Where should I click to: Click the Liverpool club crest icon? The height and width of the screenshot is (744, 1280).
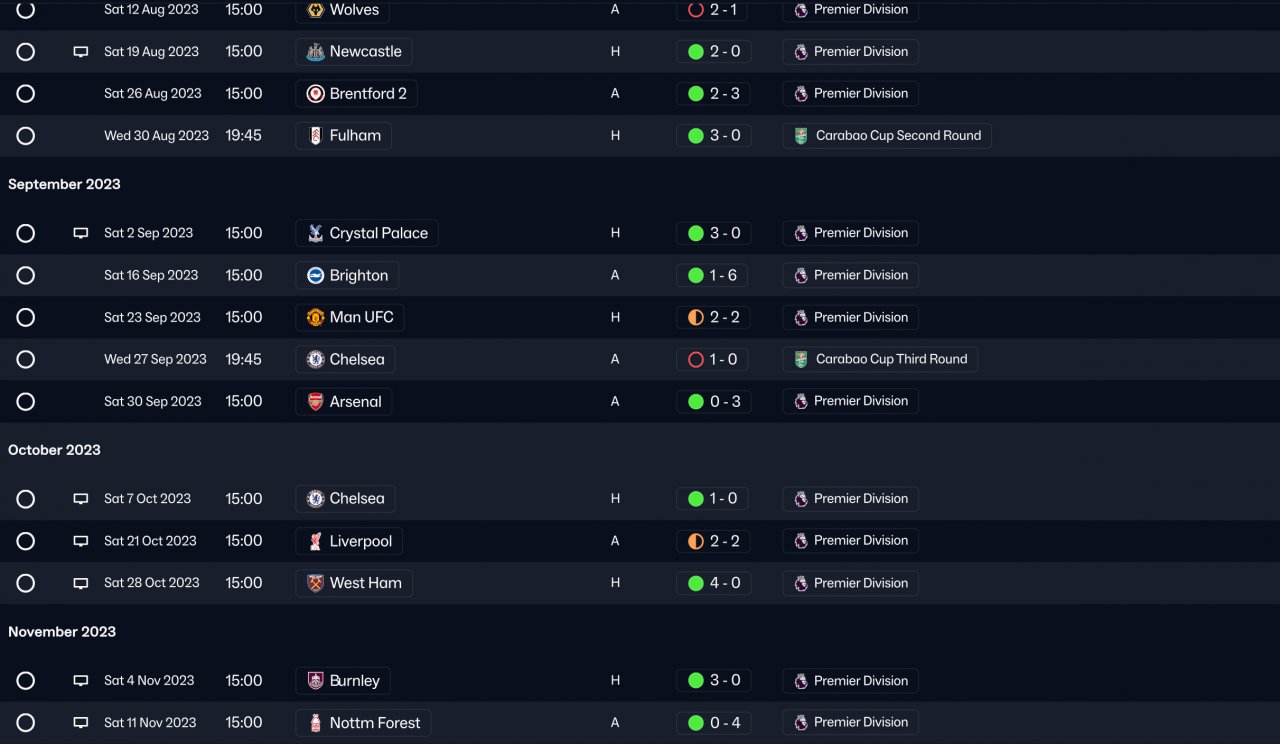[x=315, y=542]
